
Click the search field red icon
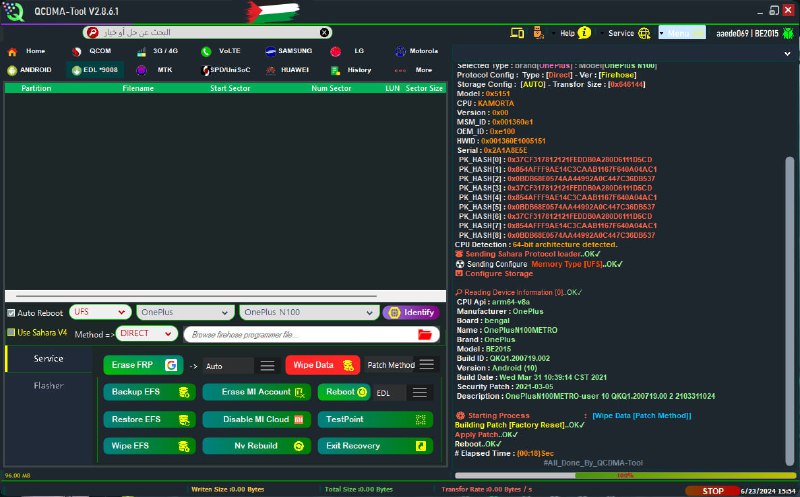[92, 32]
